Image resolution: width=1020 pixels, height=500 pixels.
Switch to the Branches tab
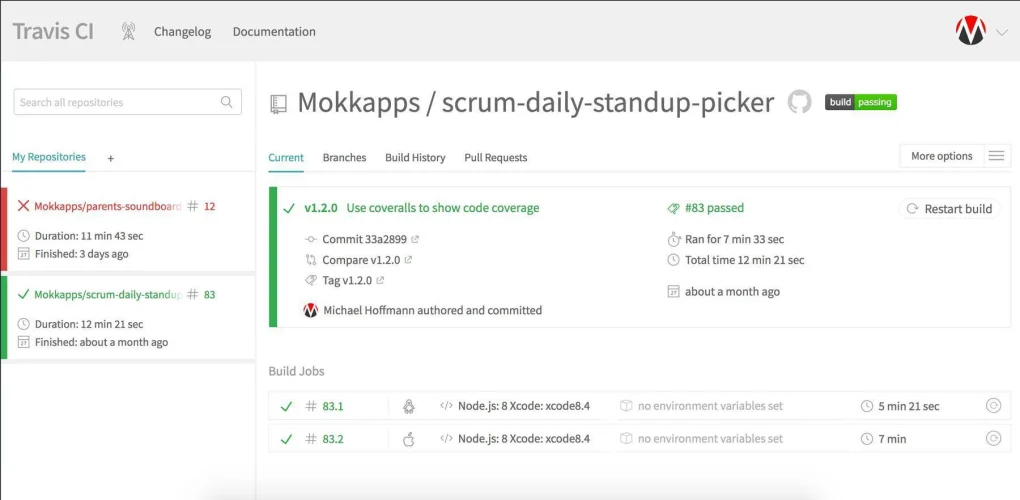344,157
